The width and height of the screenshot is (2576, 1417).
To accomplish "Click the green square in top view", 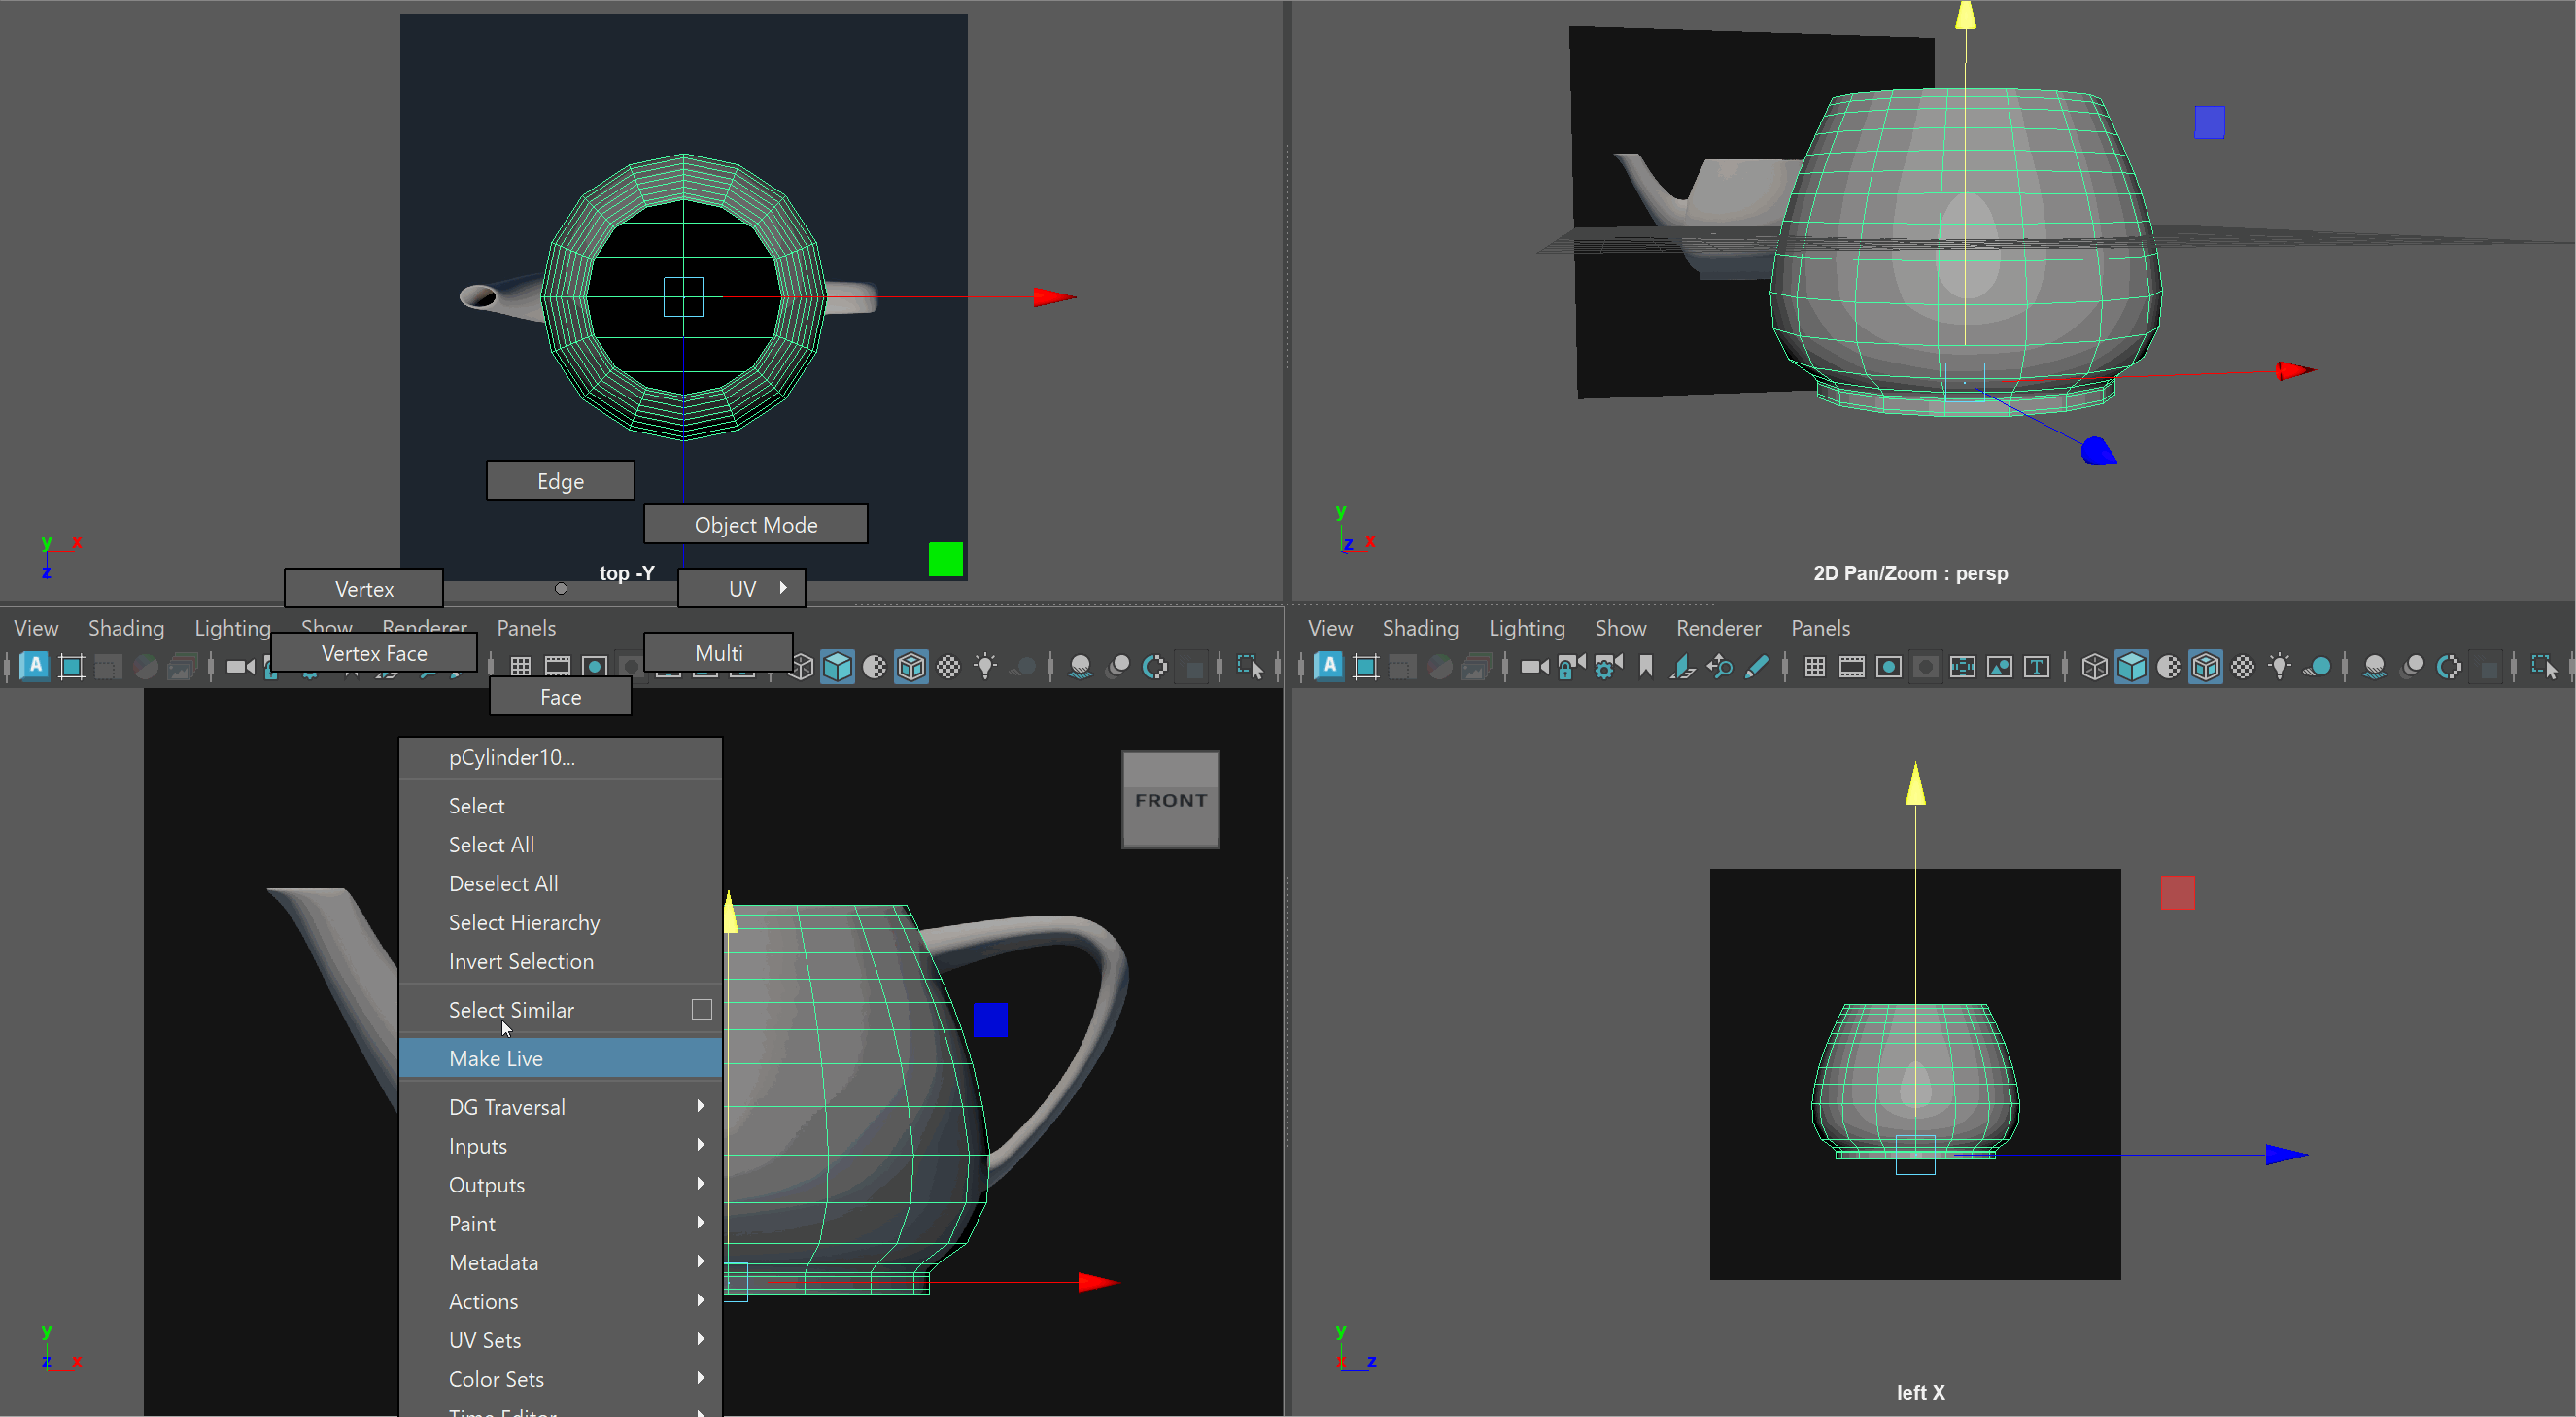I will pos(945,559).
